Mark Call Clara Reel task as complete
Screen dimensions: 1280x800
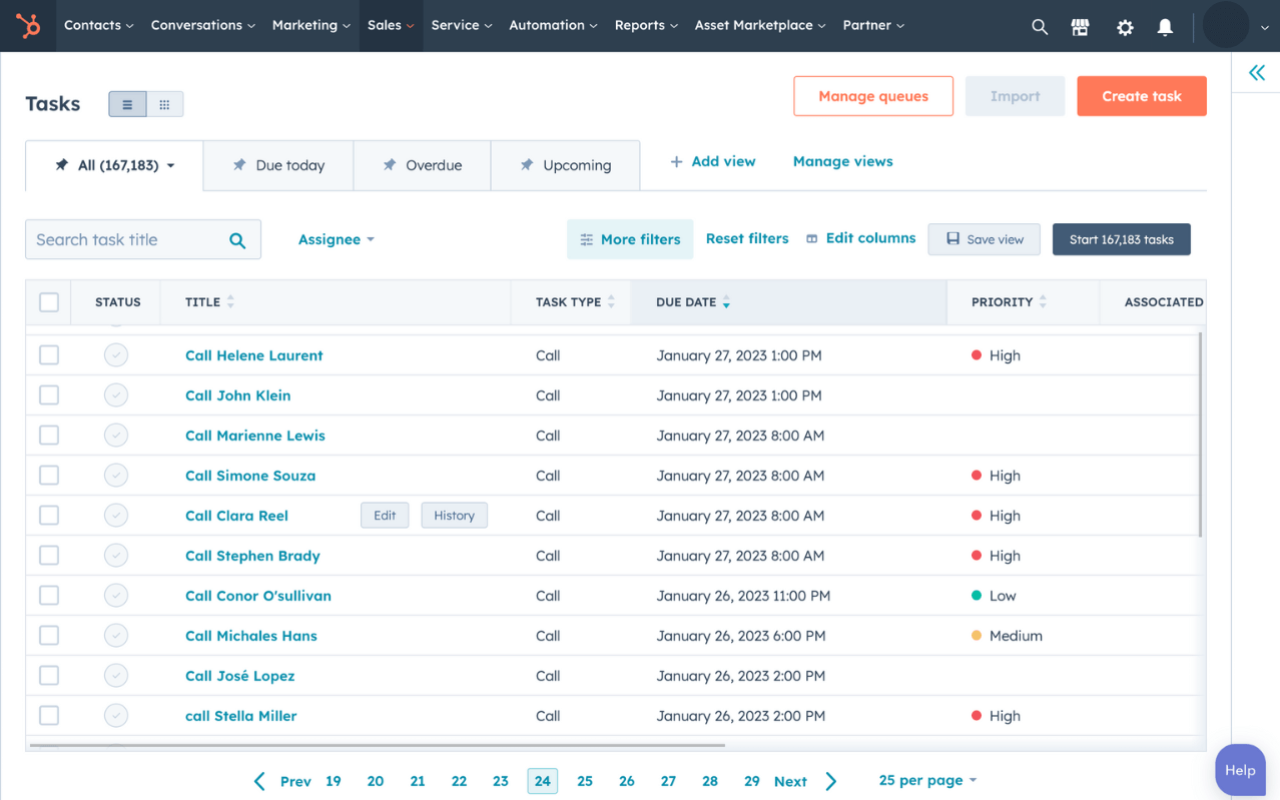pos(116,515)
